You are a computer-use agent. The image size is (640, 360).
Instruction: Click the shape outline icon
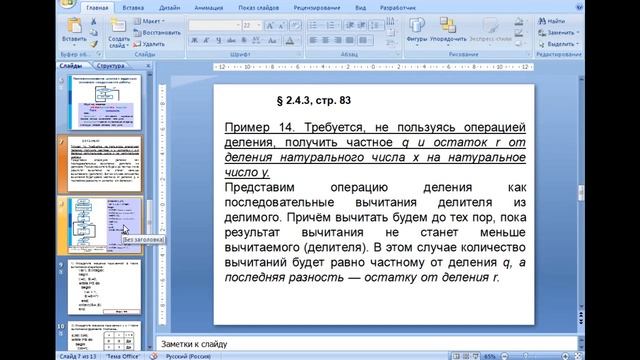click(x=519, y=33)
